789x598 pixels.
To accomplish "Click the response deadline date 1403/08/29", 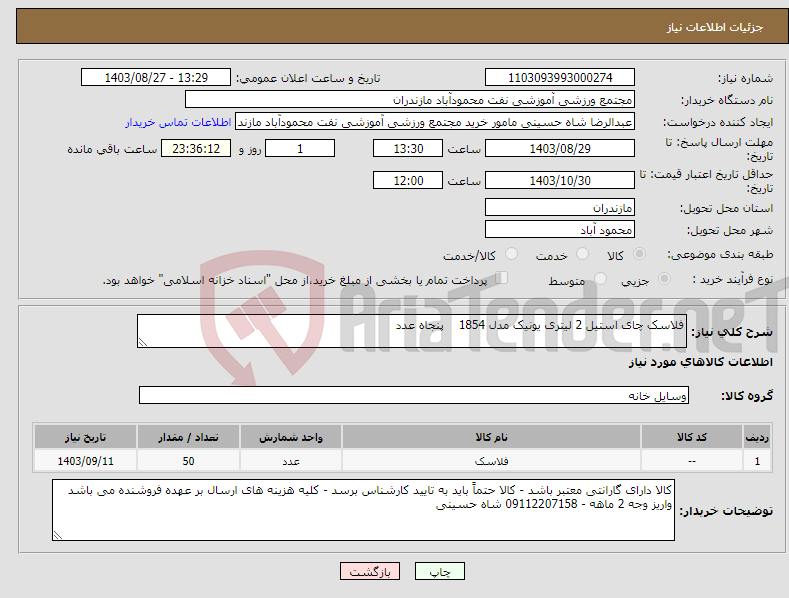I will (560, 148).
